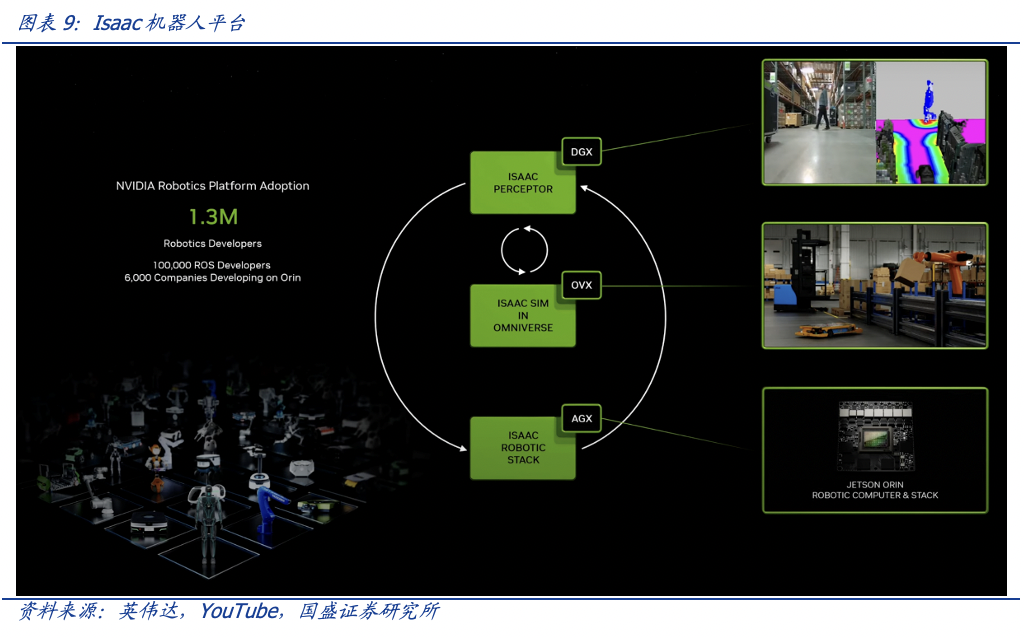Click the ISAAC ROBOTIC STACK box
Viewport: 1024px width, 638px height.
tap(522, 448)
